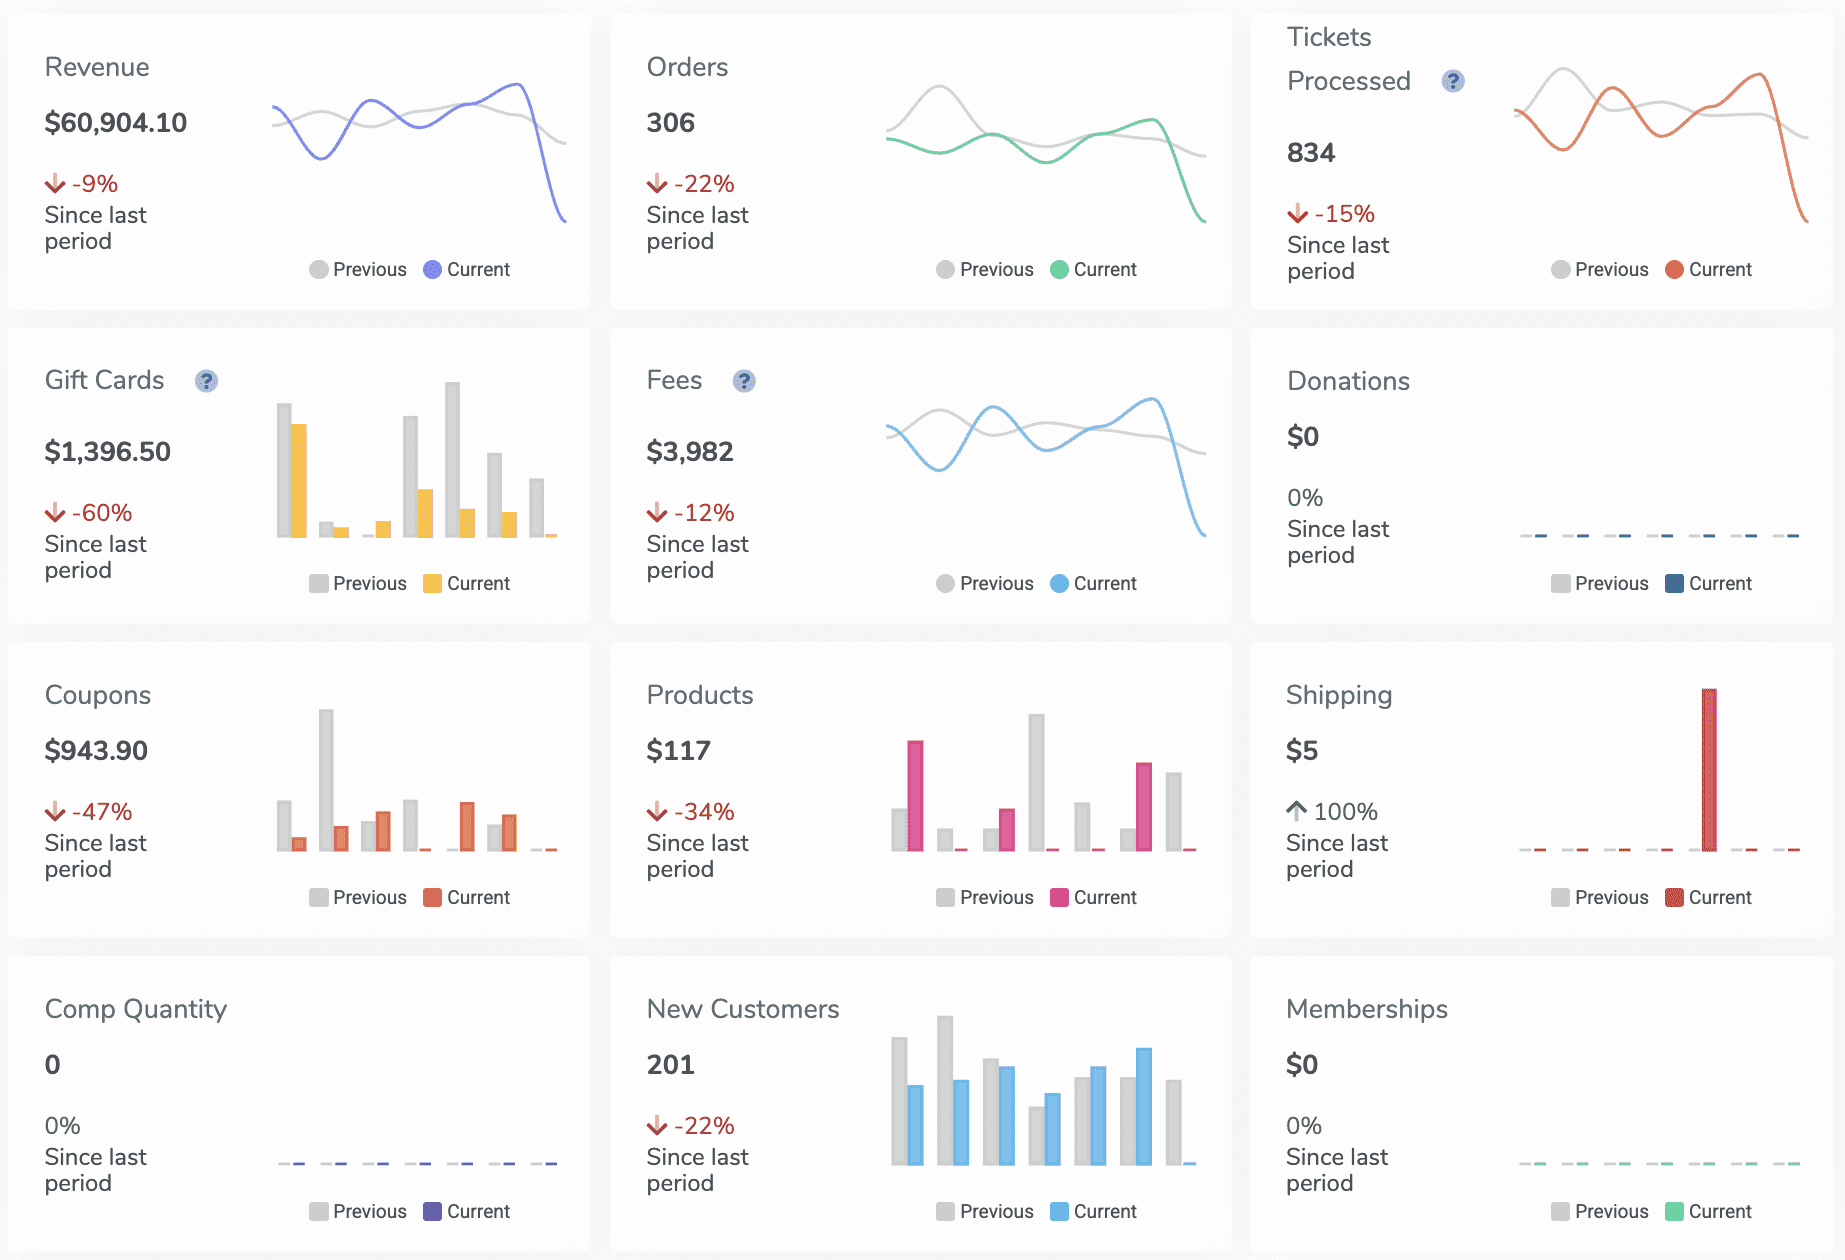Click the tall red Shipping bar

[1709, 770]
